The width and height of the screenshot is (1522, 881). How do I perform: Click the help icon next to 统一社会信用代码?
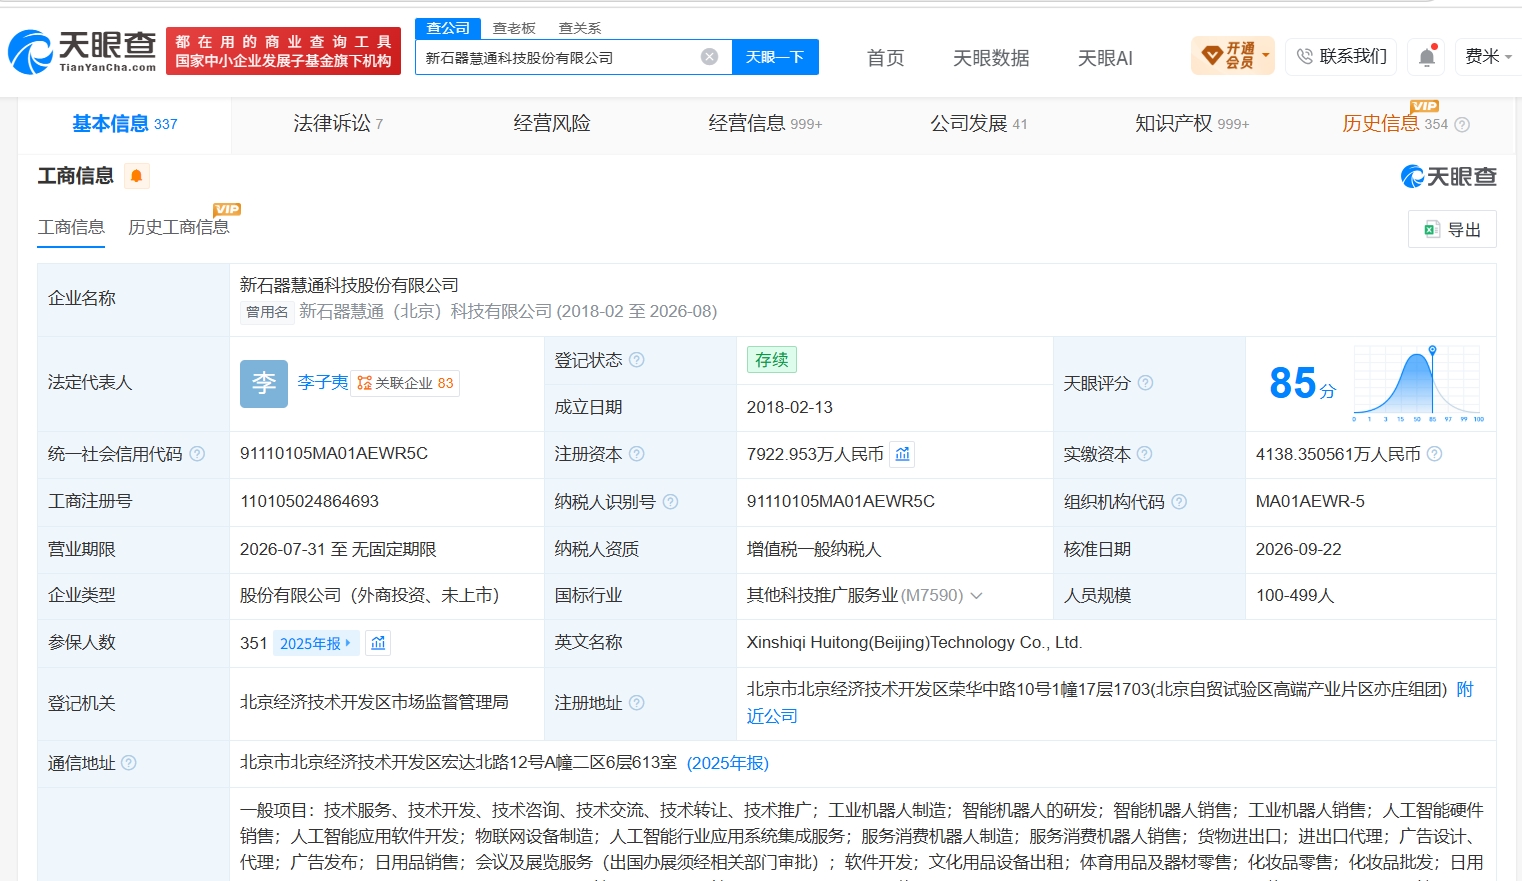[197, 454]
